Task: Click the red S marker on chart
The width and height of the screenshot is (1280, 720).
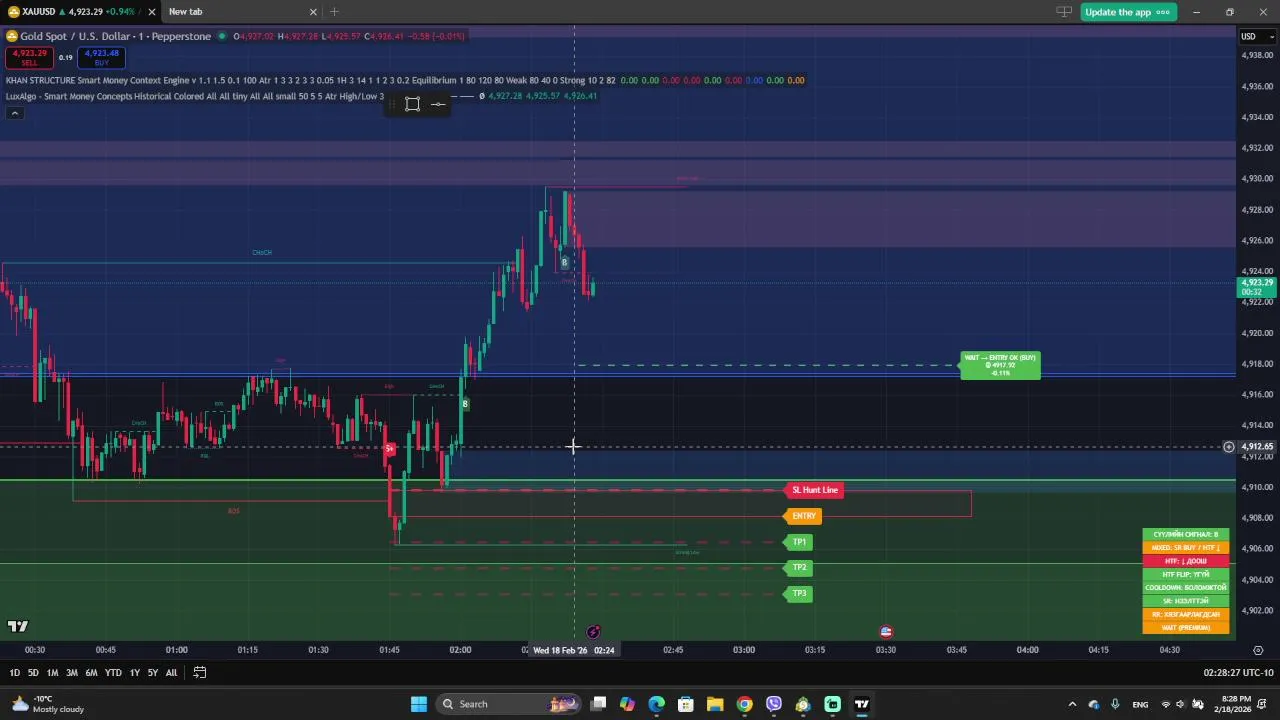Action: (389, 449)
